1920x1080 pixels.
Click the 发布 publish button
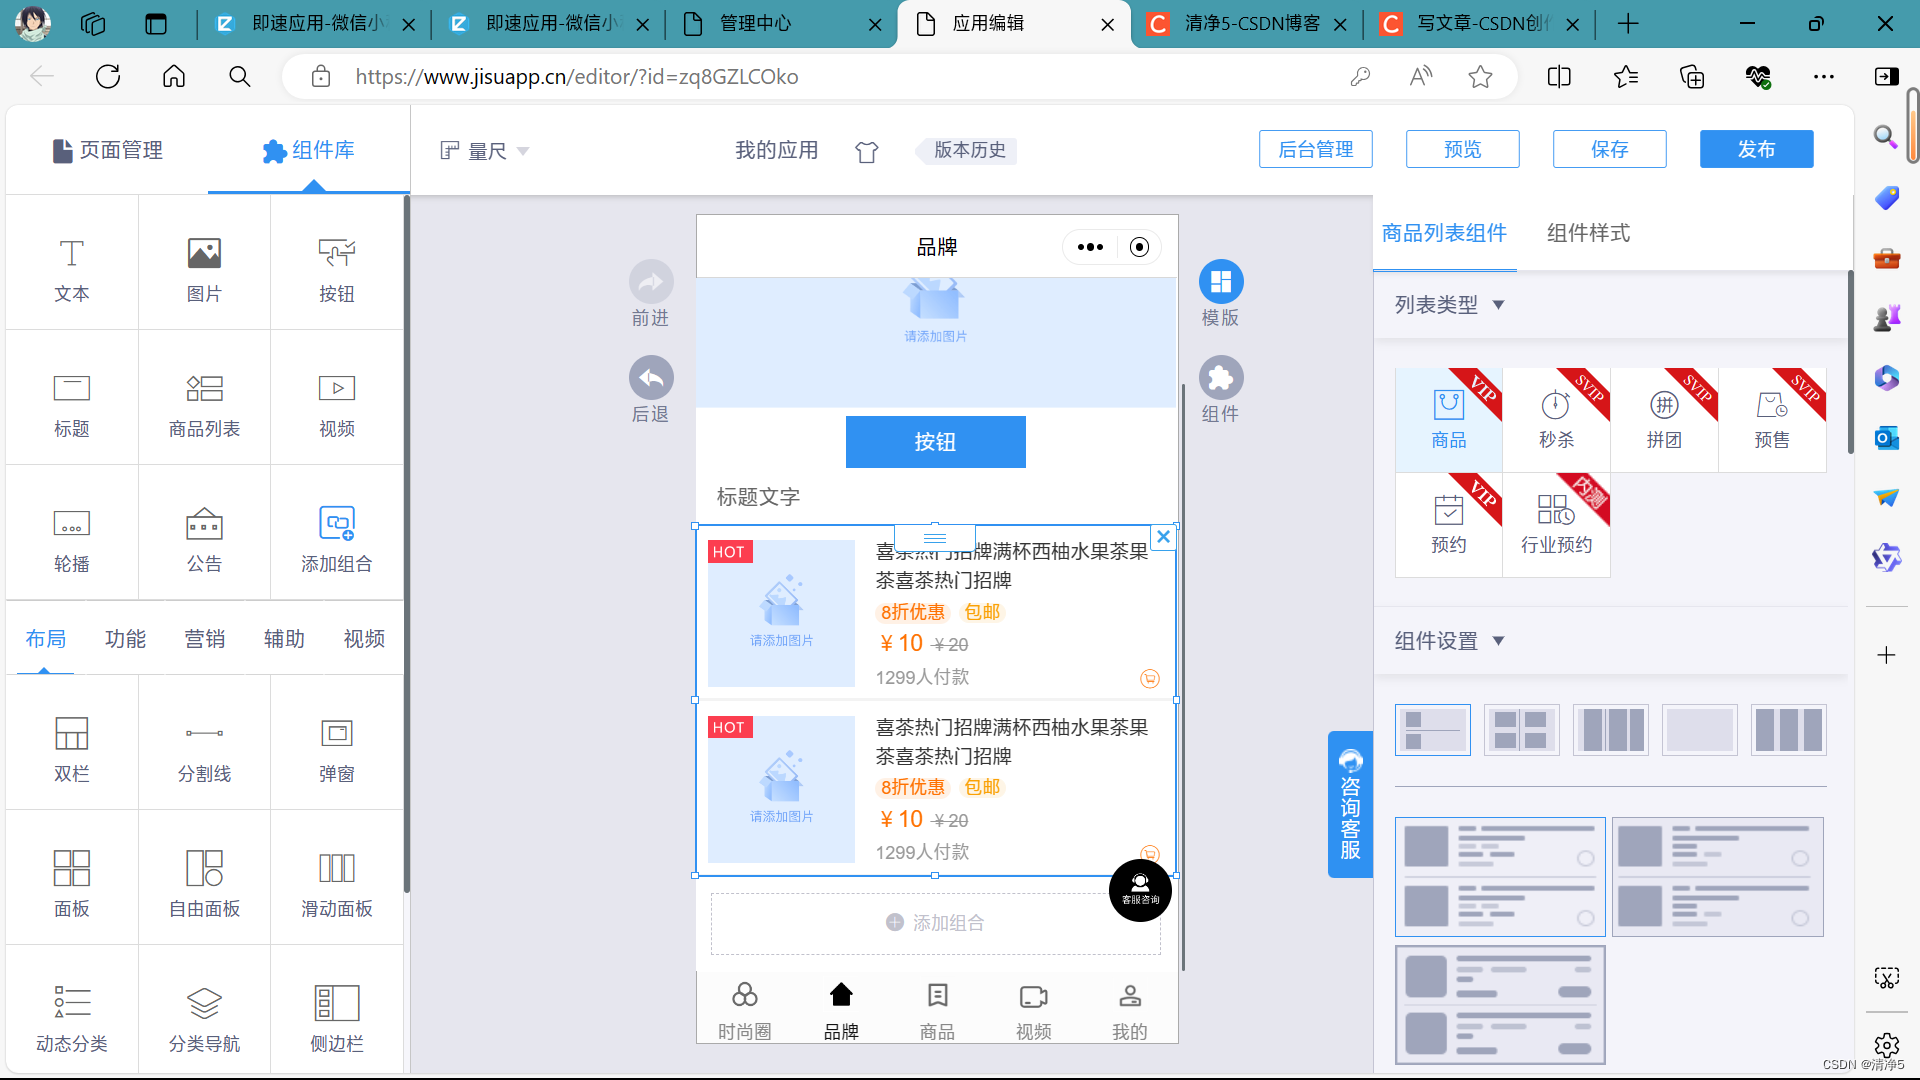pyautogui.click(x=1755, y=149)
